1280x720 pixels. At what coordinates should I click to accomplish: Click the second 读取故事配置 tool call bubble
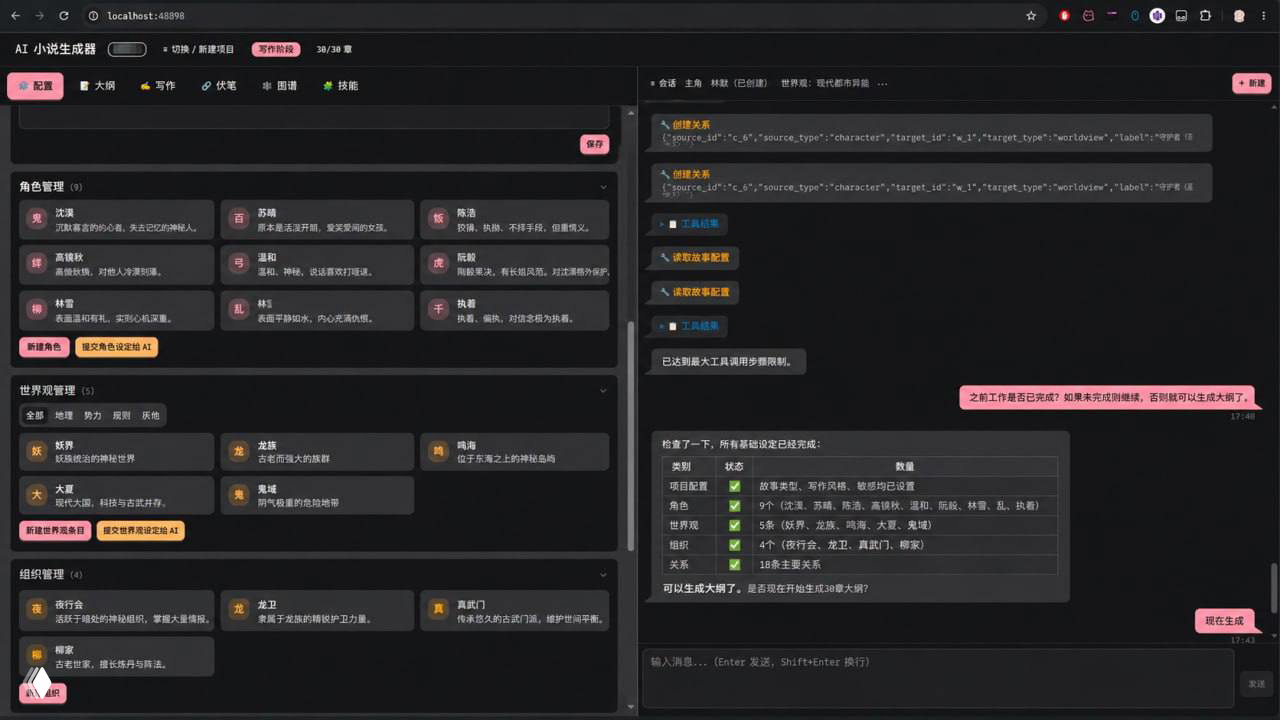[x=695, y=292]
